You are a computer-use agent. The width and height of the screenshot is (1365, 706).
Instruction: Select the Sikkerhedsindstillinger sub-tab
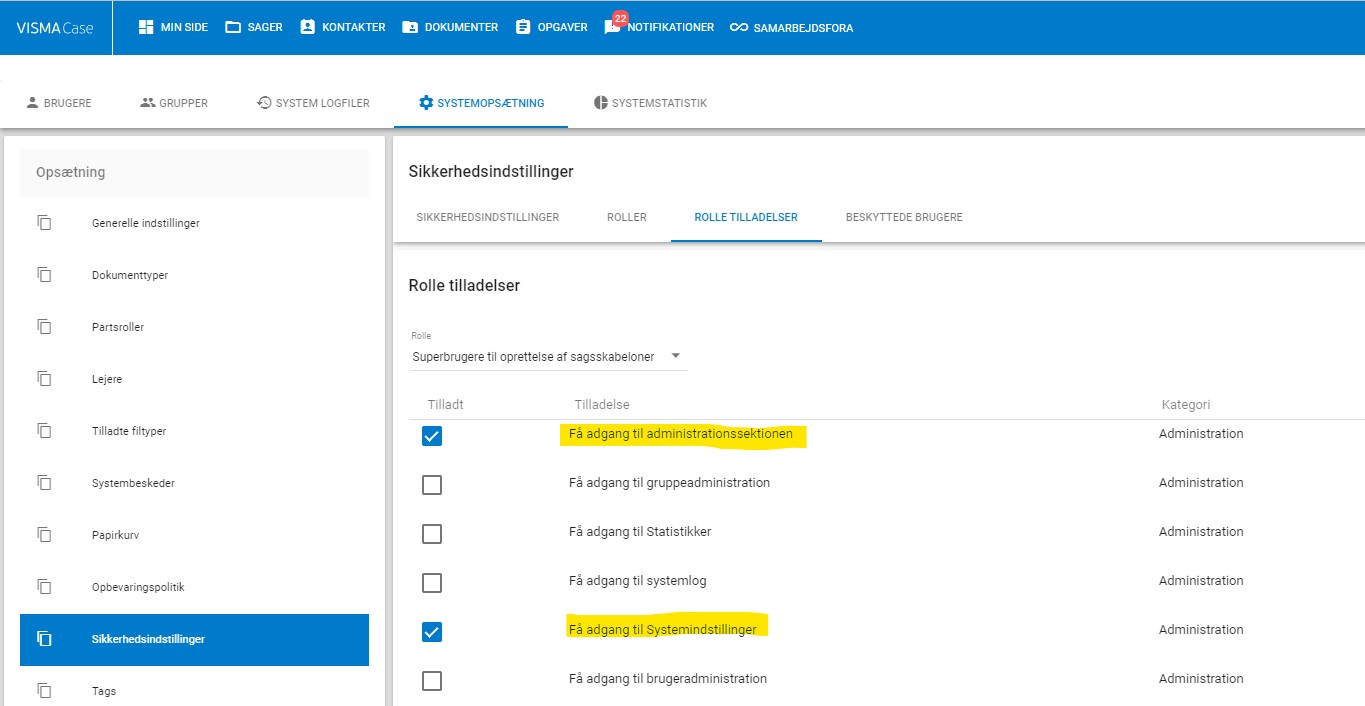click(488, 217)
